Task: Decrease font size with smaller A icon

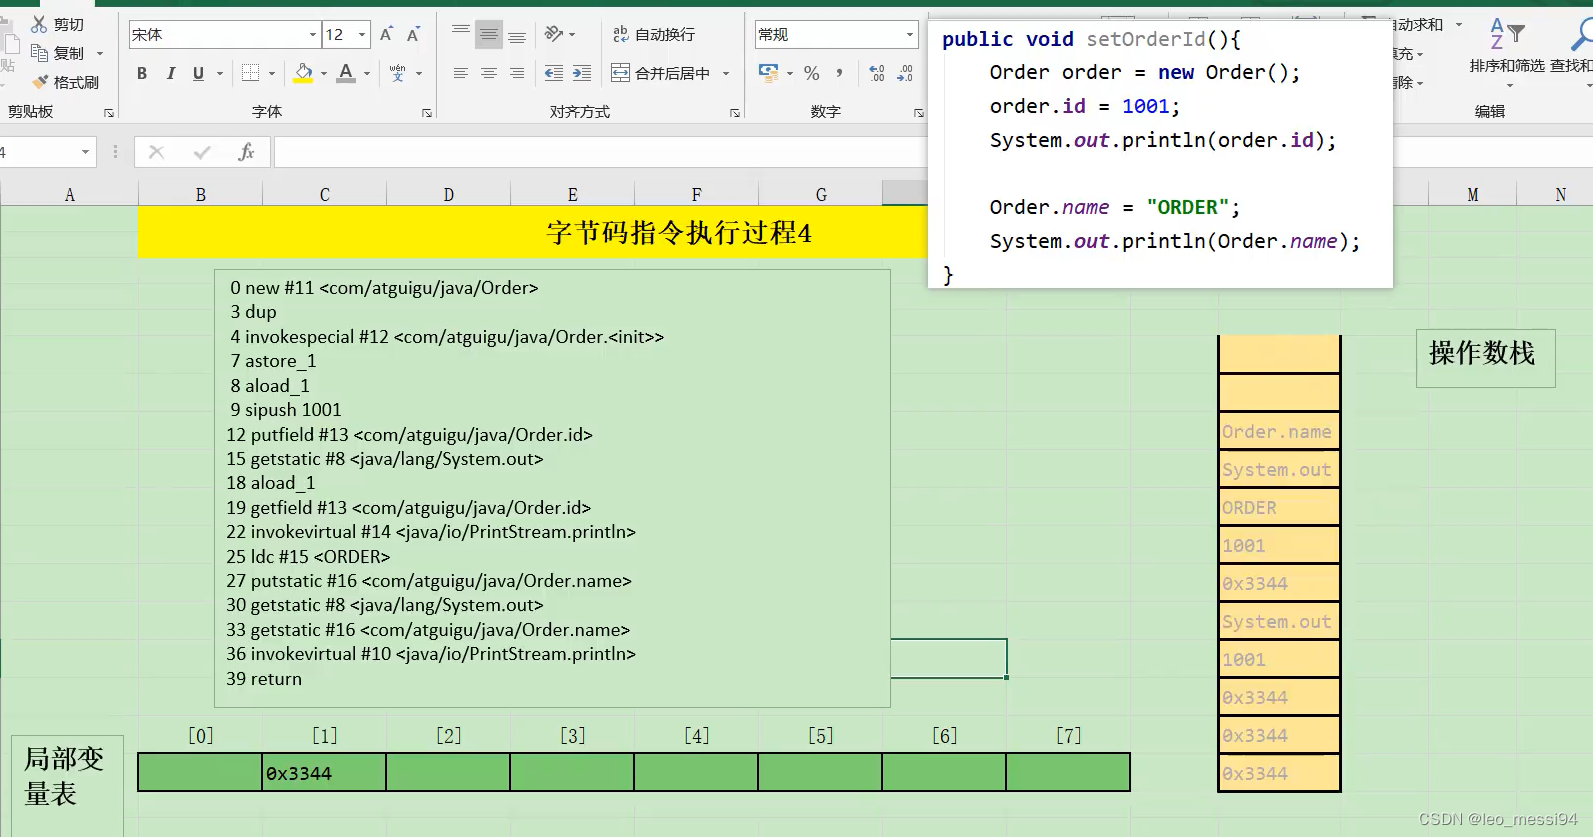Action: [413, 34]
